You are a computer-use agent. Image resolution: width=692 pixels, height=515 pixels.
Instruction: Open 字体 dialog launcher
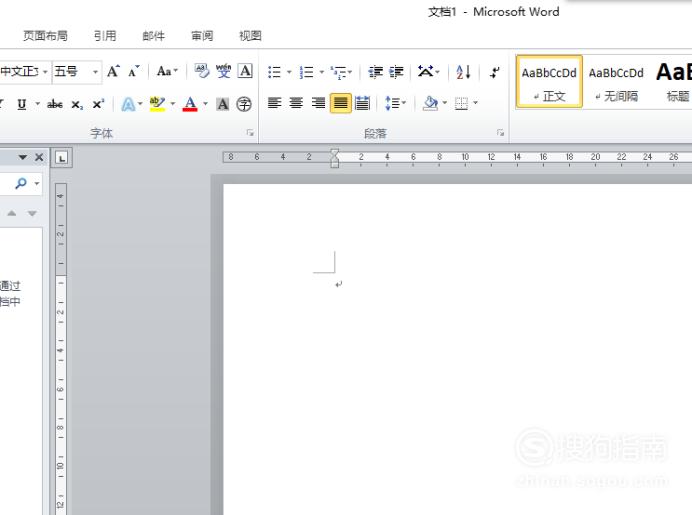(250, 133)
